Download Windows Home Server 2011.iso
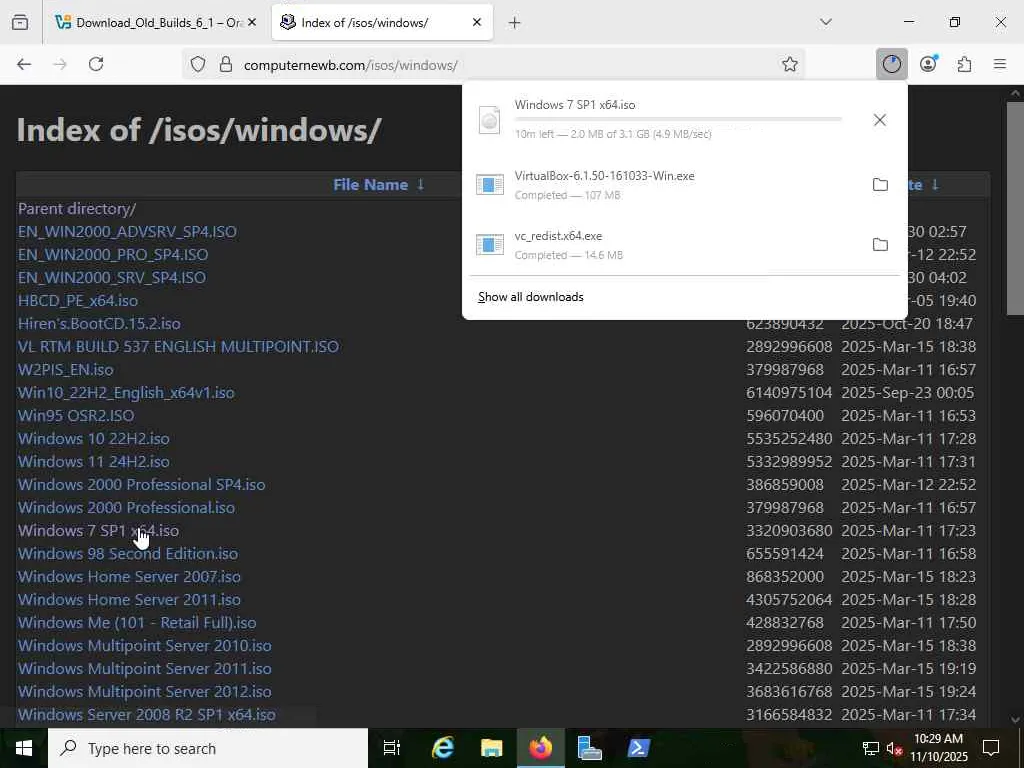This screenshot has height=768, width=1024. 129,600
